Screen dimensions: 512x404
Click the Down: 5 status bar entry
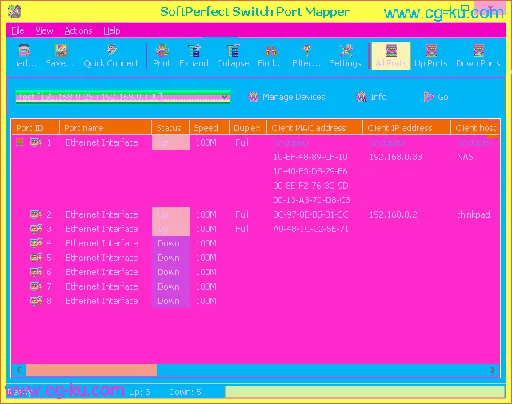pos(185,392)
